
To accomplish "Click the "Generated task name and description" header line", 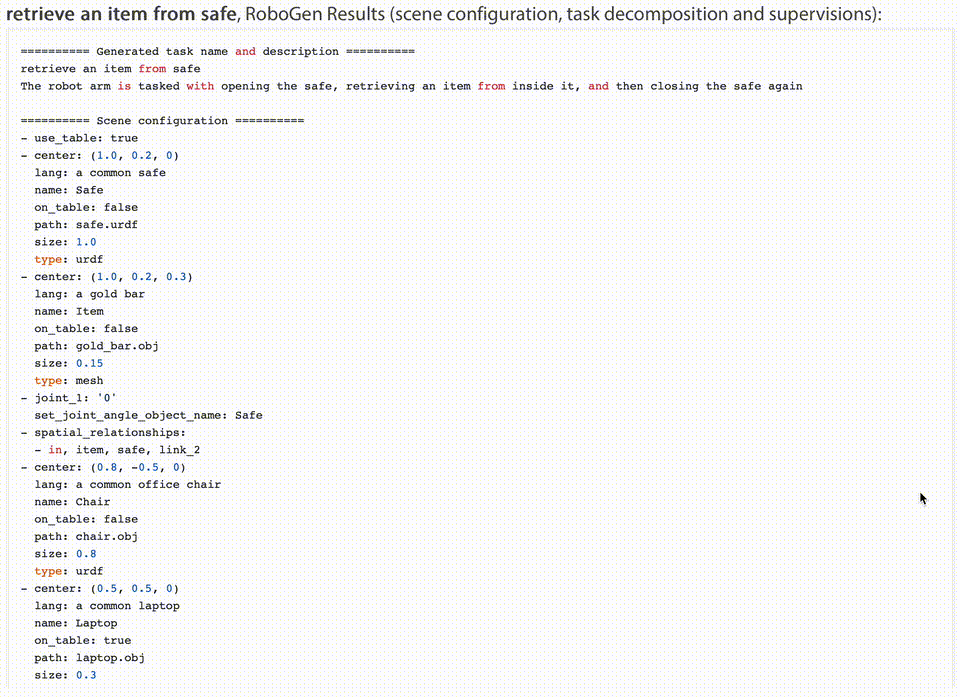I will click(x=217, y=51).
